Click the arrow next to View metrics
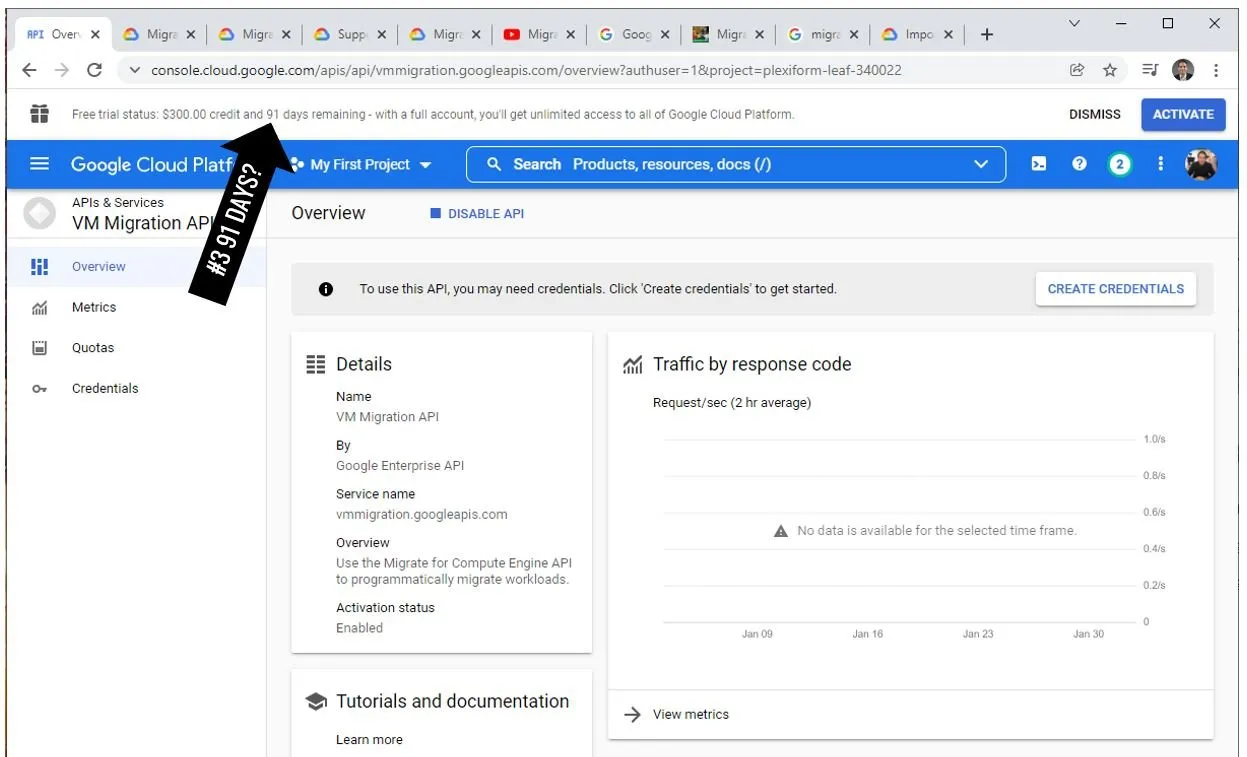The height and width of the screenshot is (757, 1247). pos(632,714)
